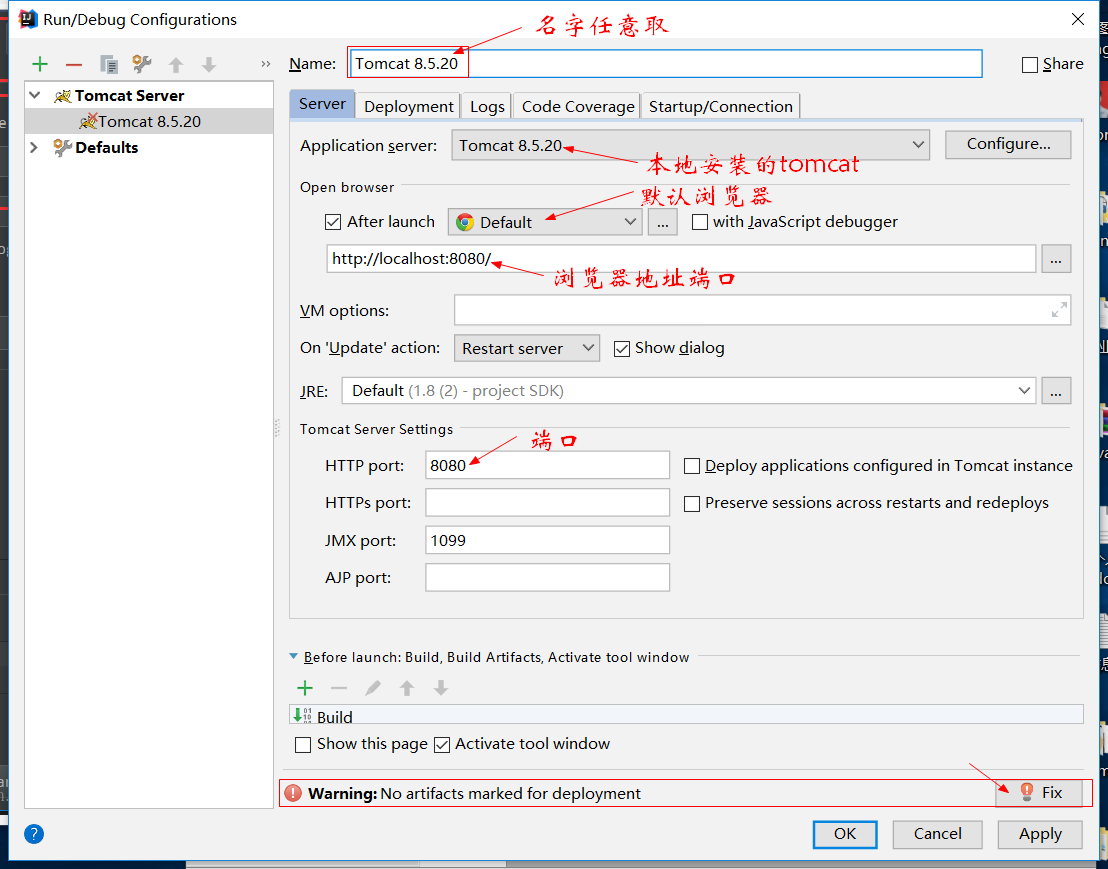Remove selected configuration with red minus
This screenshot has height=869, width=1108.
pos(74,64)
